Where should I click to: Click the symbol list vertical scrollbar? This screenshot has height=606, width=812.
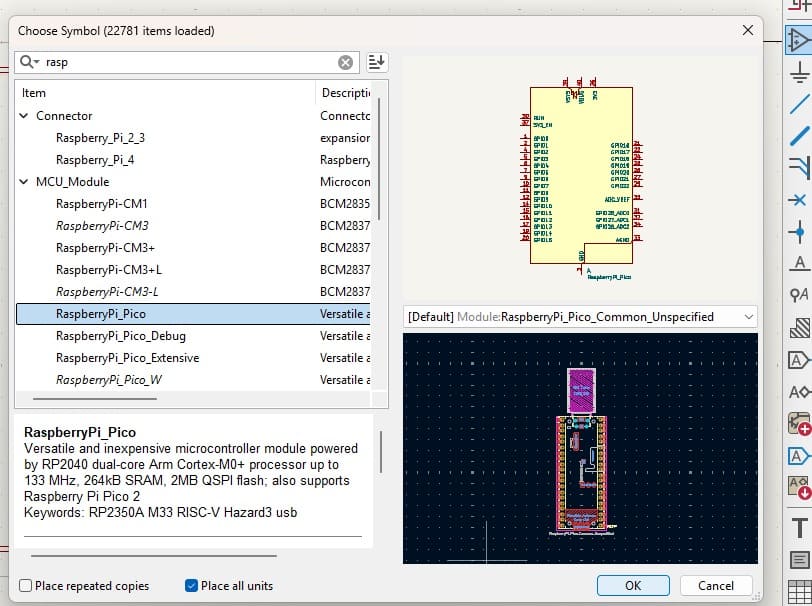point(379,158)
